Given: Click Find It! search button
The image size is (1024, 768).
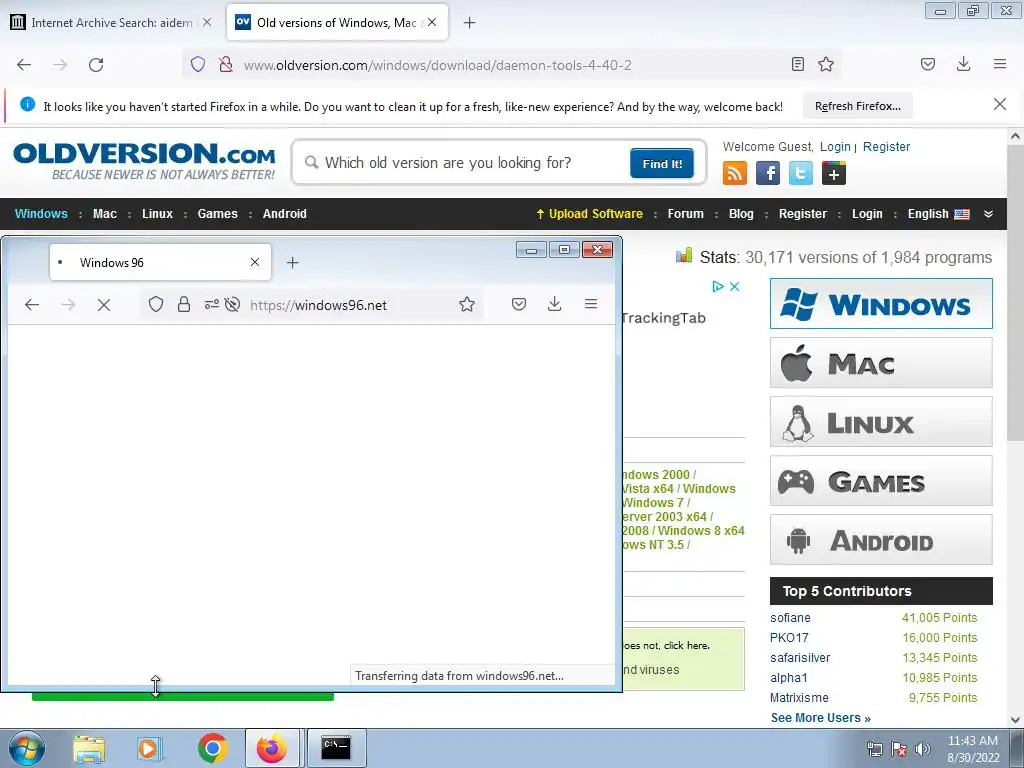Looking at the screenshot, I should [x=662, y=163].
